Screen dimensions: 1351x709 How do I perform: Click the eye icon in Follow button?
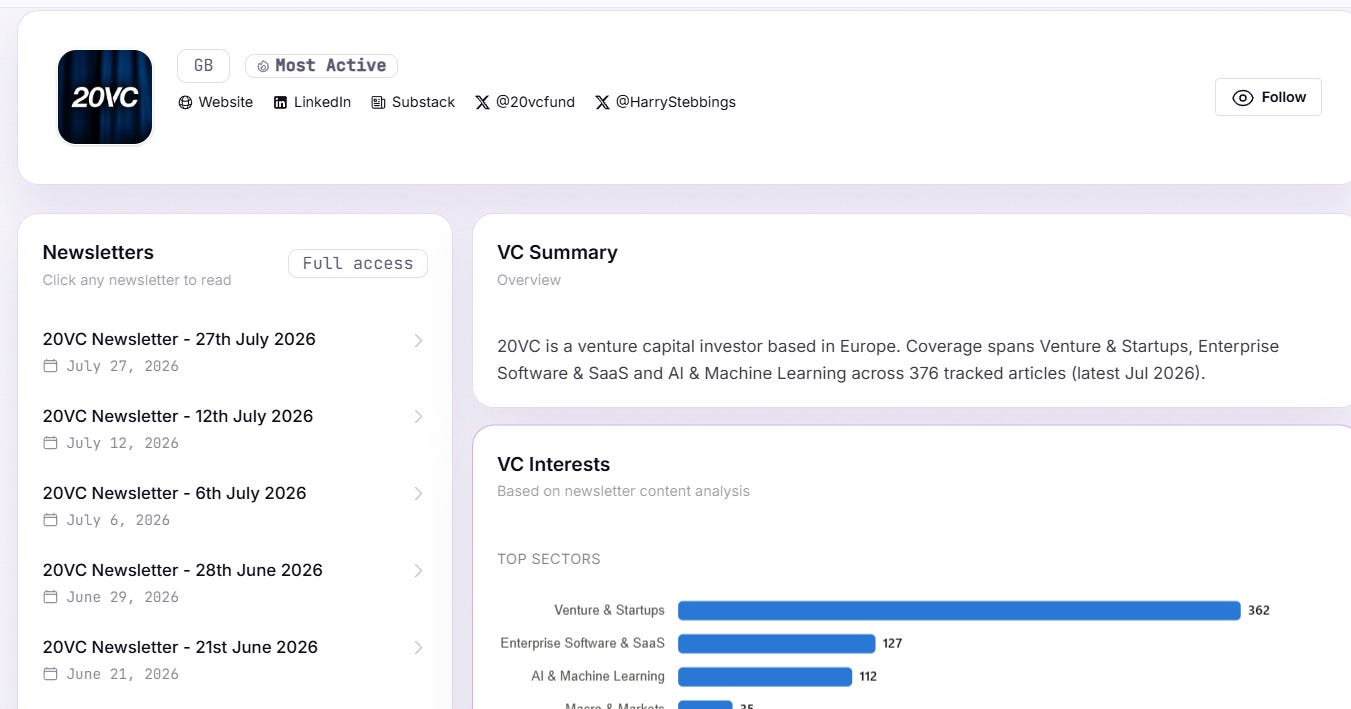(x=1243, y=97)
